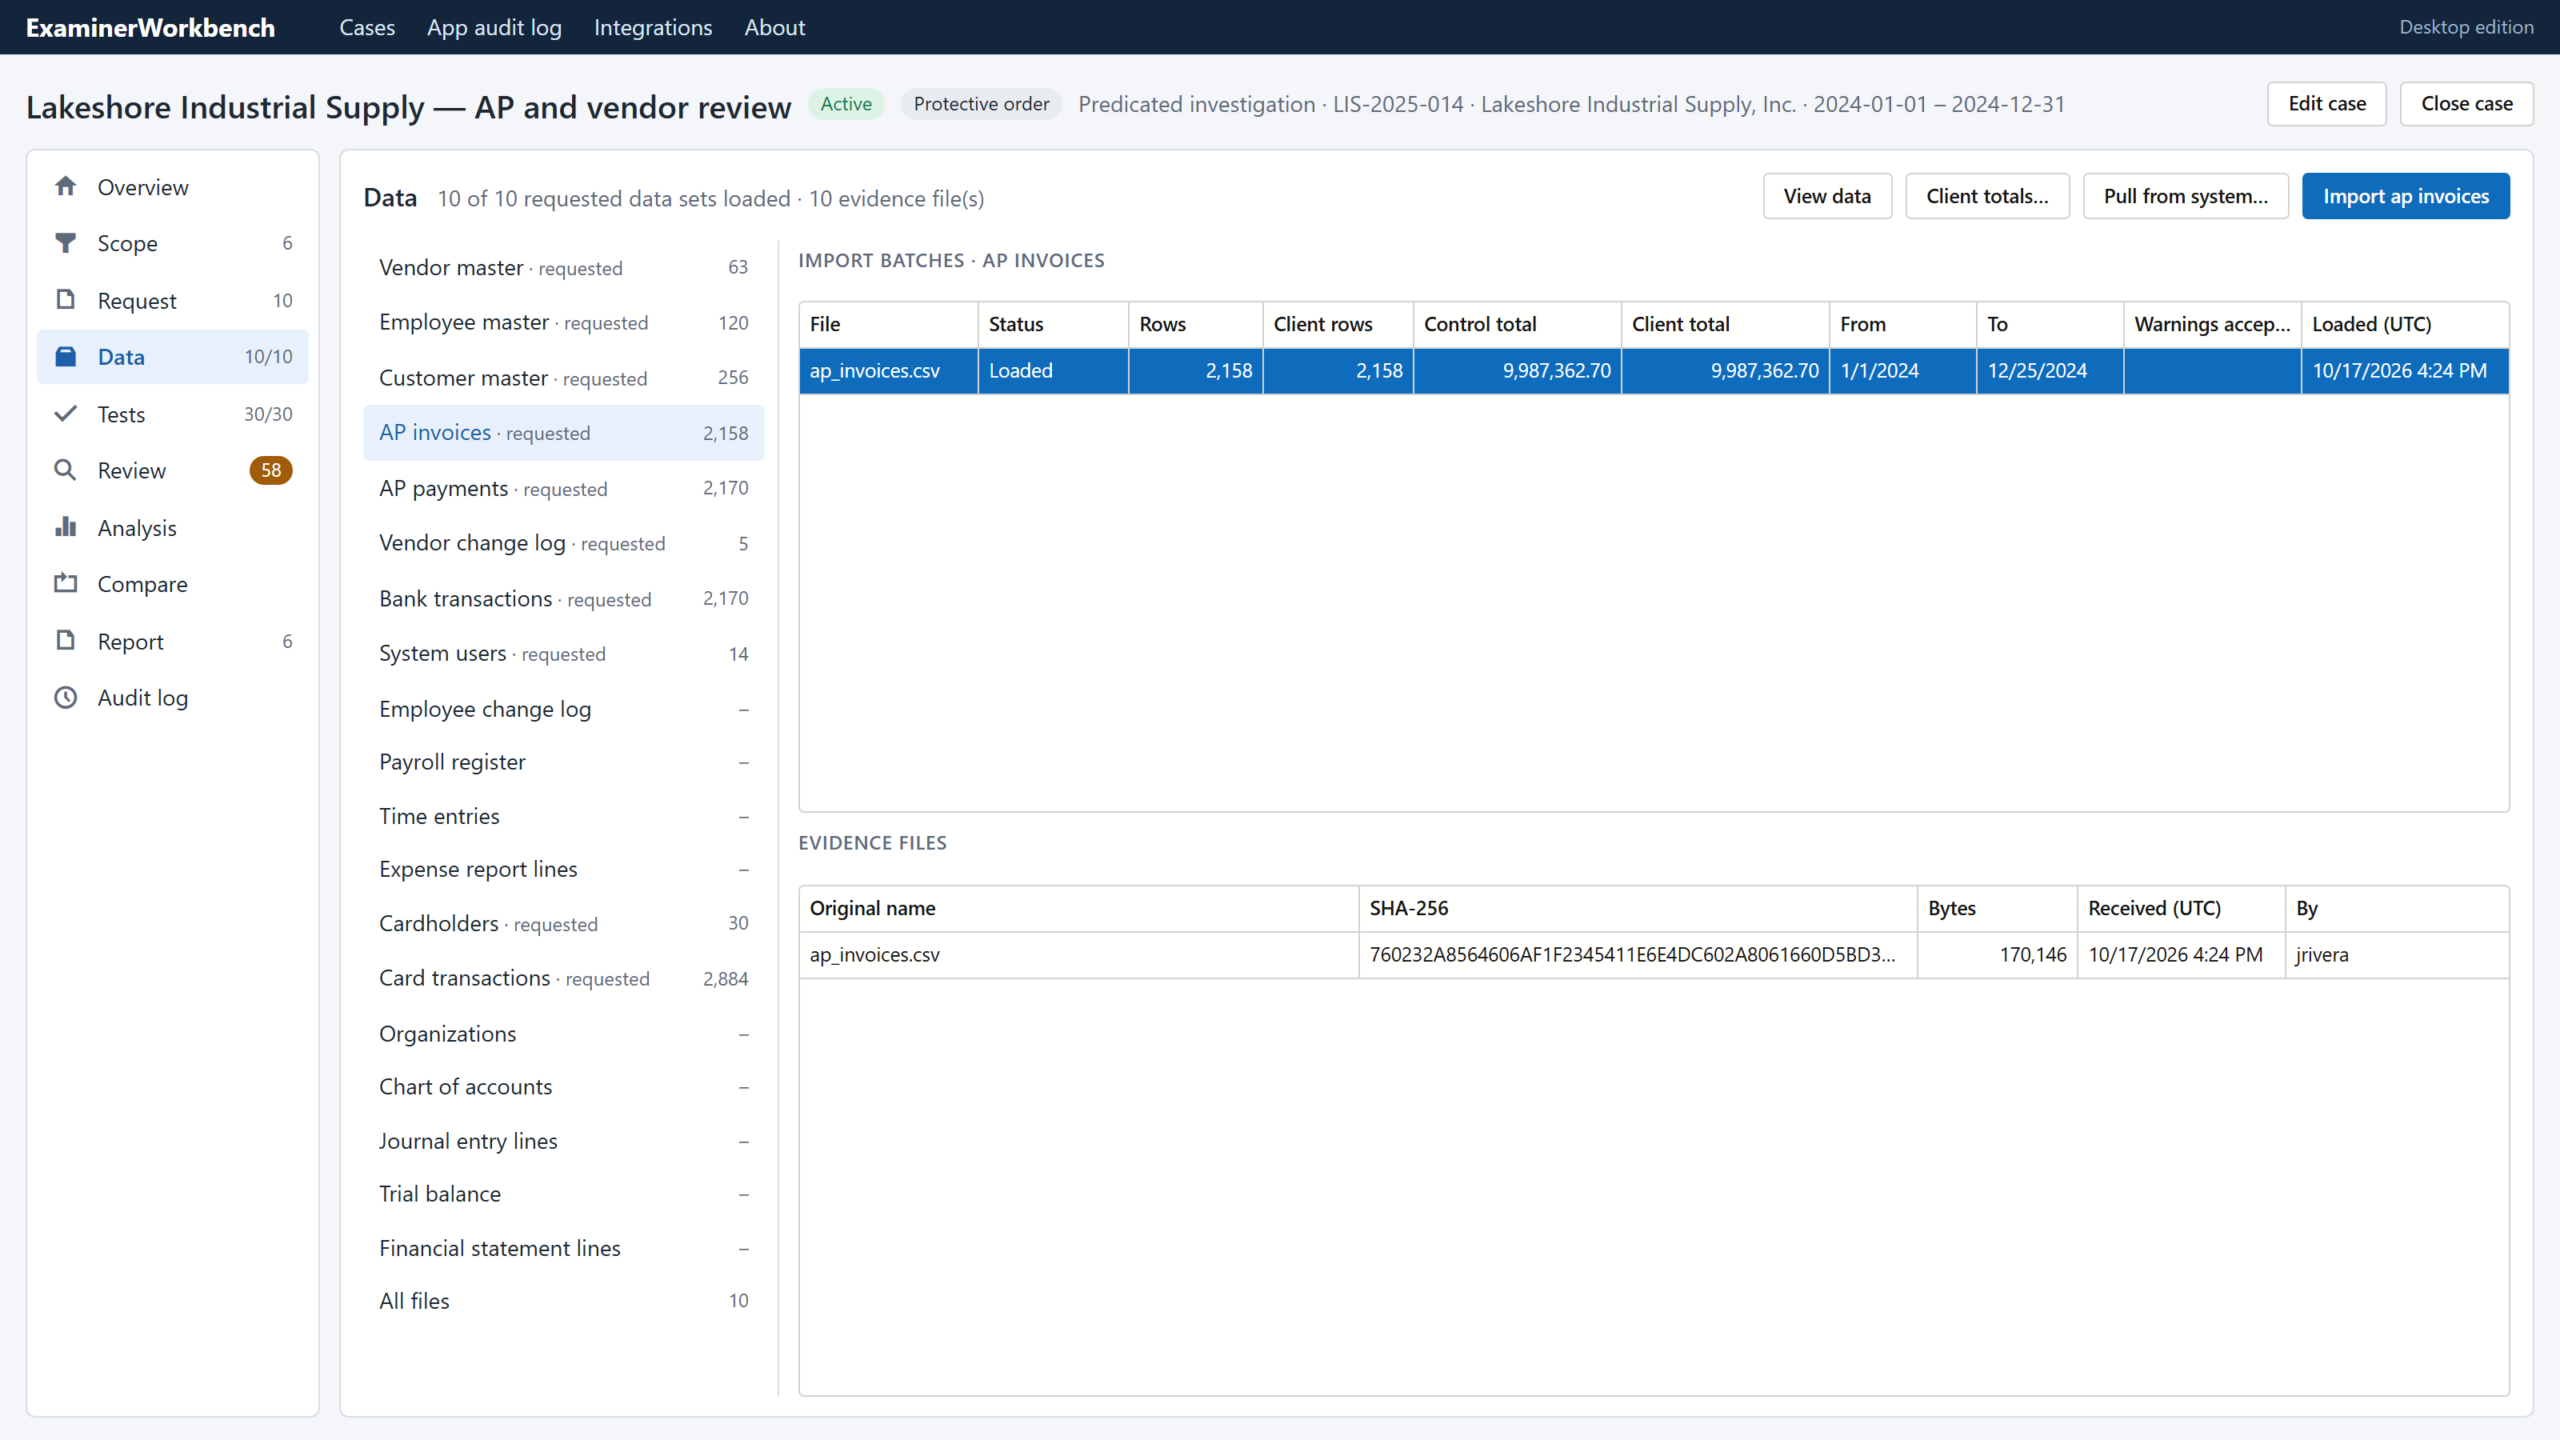2560x1440 pixels.
Task: Click the Protective order tag
Action: pyautogui.click(x=981, y=104)
